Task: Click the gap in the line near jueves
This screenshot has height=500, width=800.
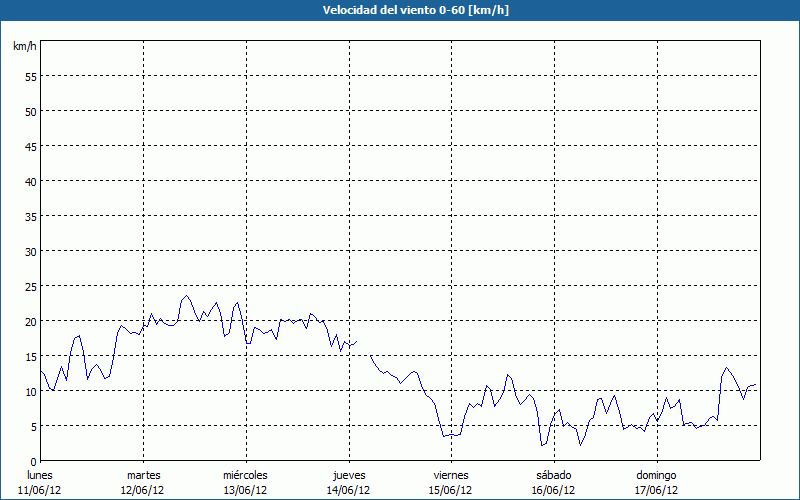Action: pyautogui.click(x=363, y=347)
